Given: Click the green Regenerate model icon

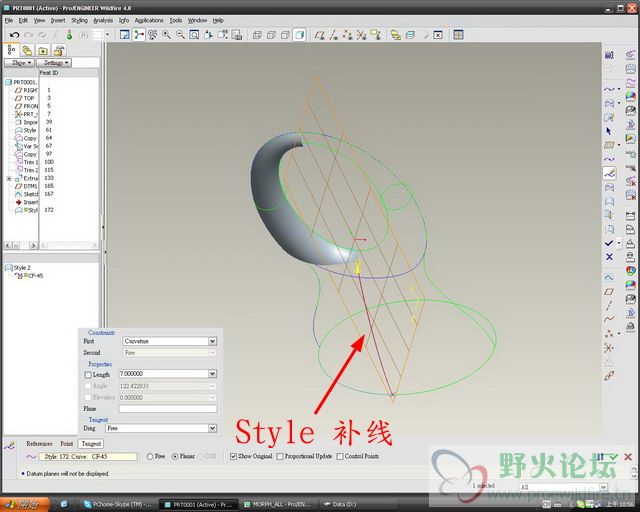Looking at the screenshot, I should [x=69, y=35].
